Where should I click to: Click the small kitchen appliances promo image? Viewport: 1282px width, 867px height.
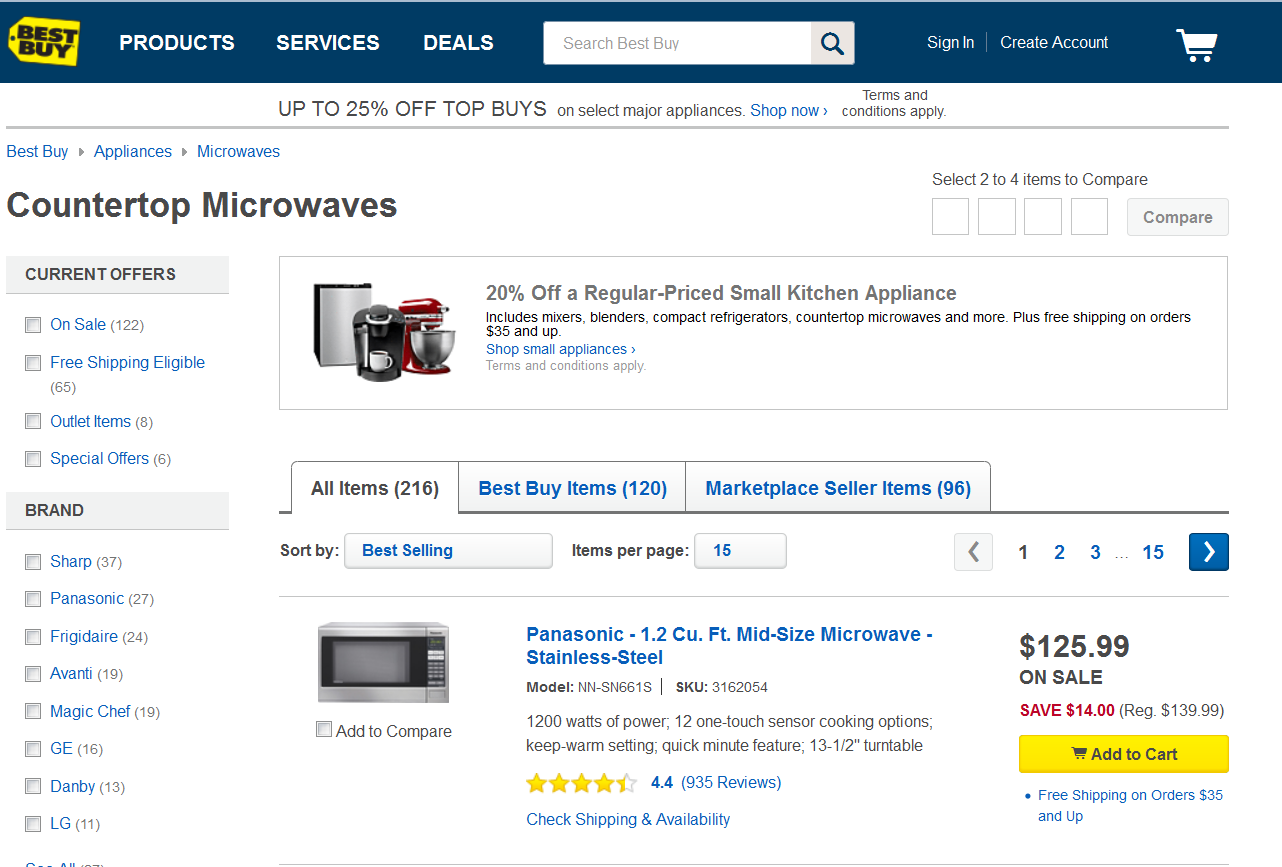(x=384, y=330)
